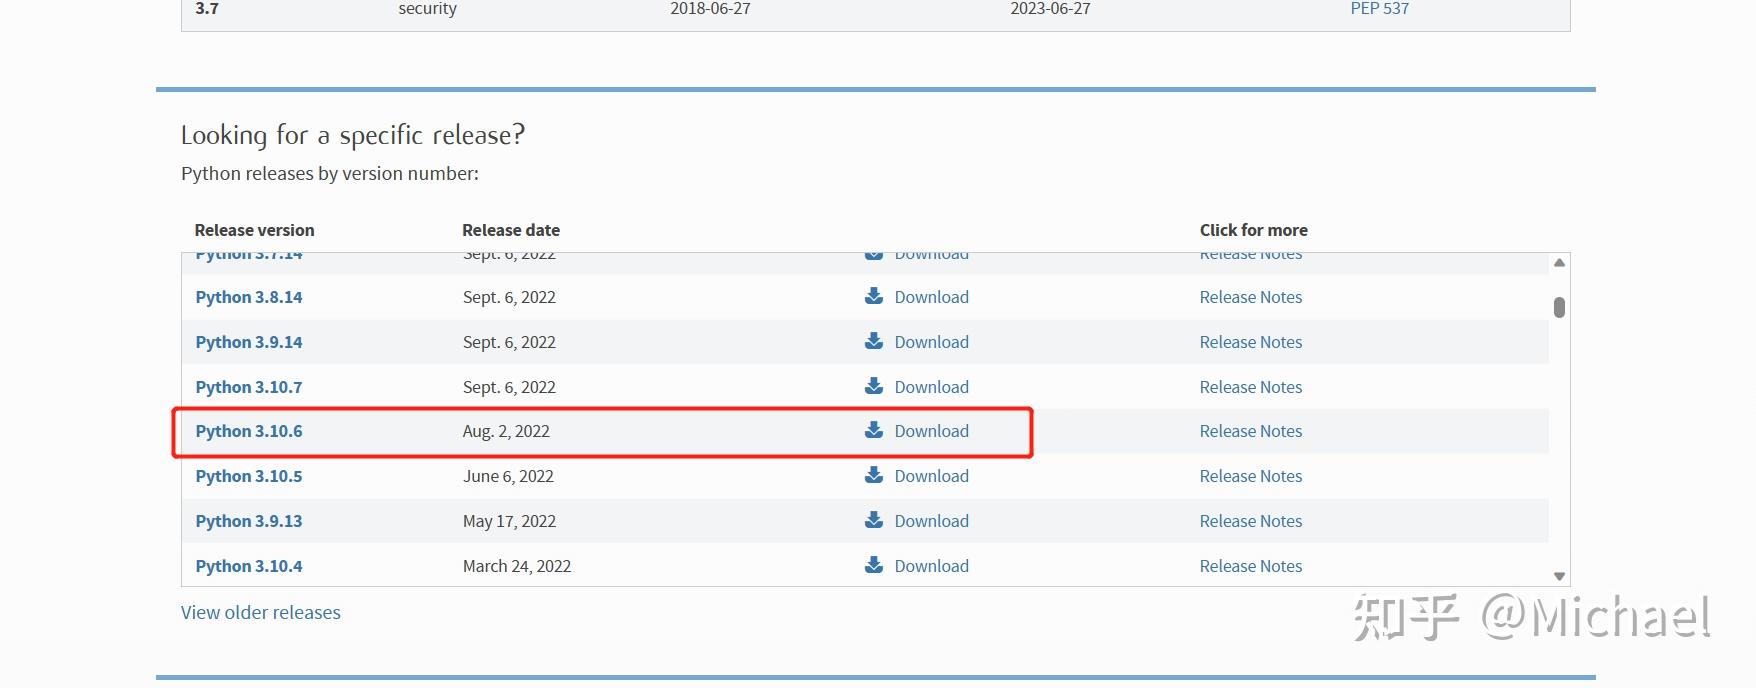This screenshot has width=1756, height=688.
Task: View Release Notes for Python 3.9.14
Action: (x=1251, y=342)
